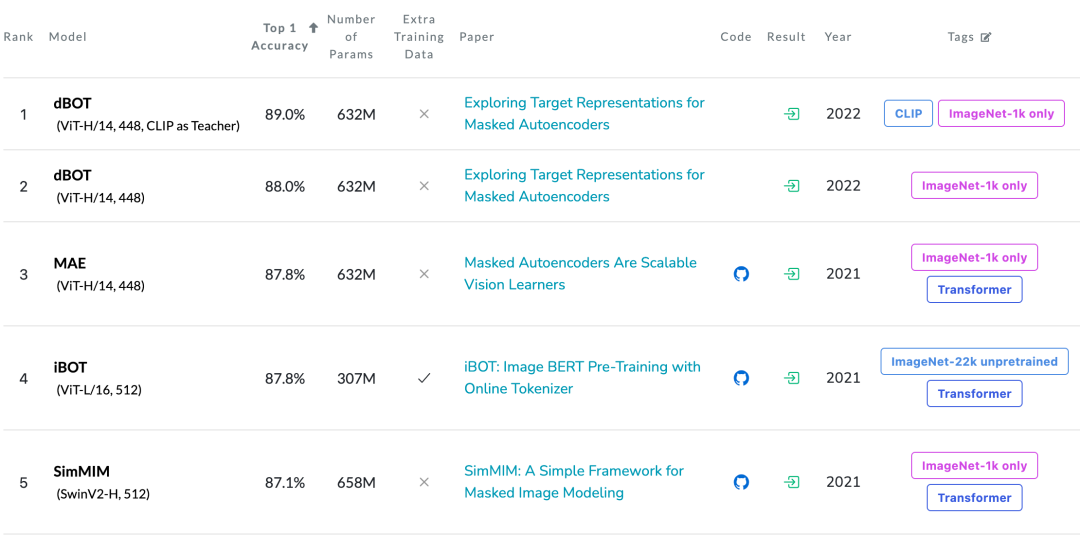
Task: Open GitHub code icon for MAE
Action: tap(741, 274)
